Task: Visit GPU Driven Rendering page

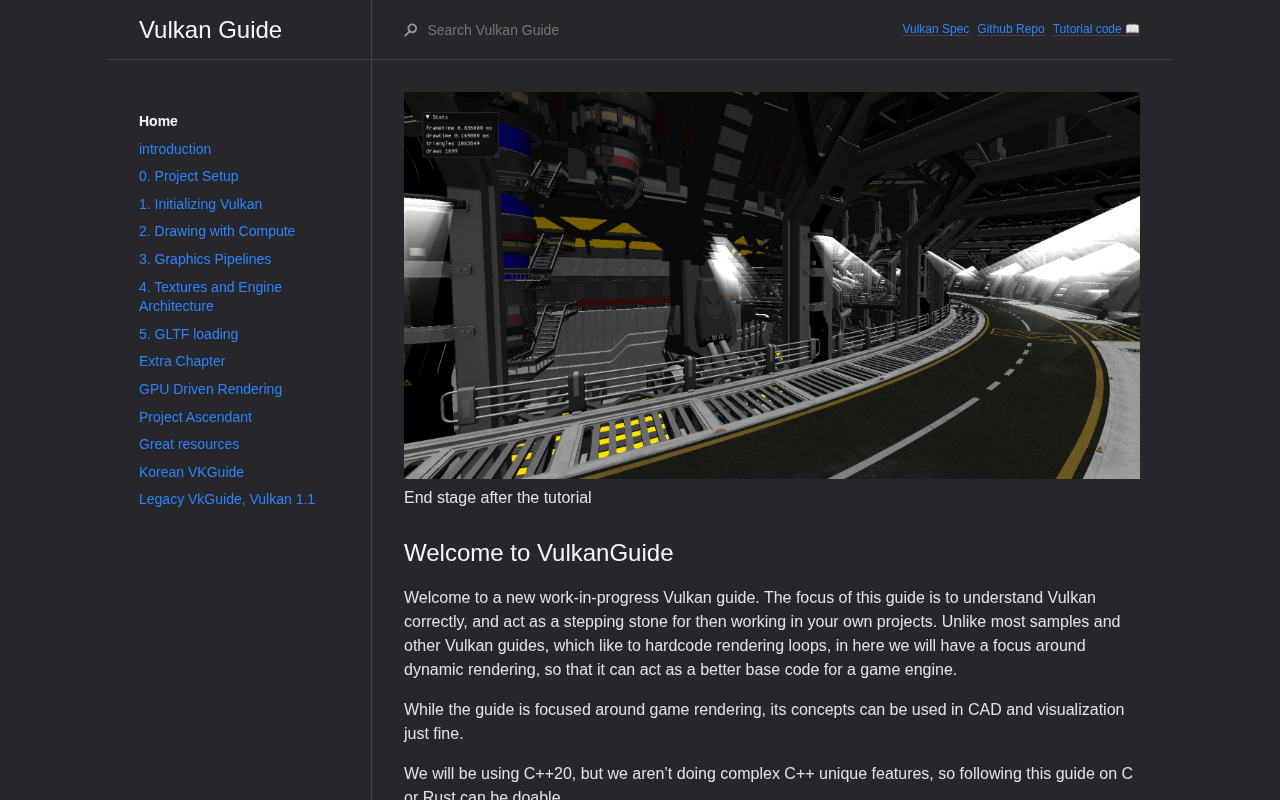Action: (210, 389)
